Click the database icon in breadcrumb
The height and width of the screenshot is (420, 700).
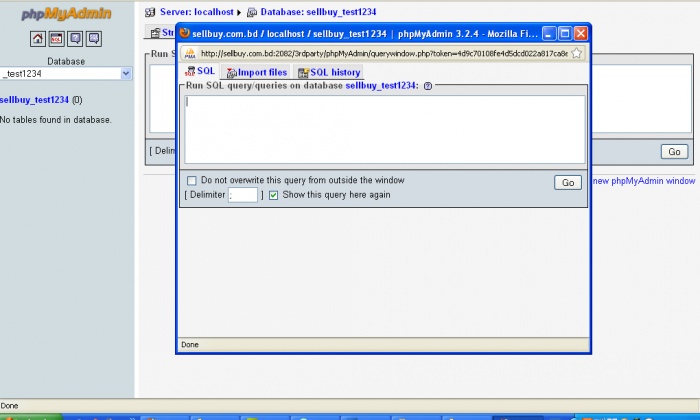252,12
